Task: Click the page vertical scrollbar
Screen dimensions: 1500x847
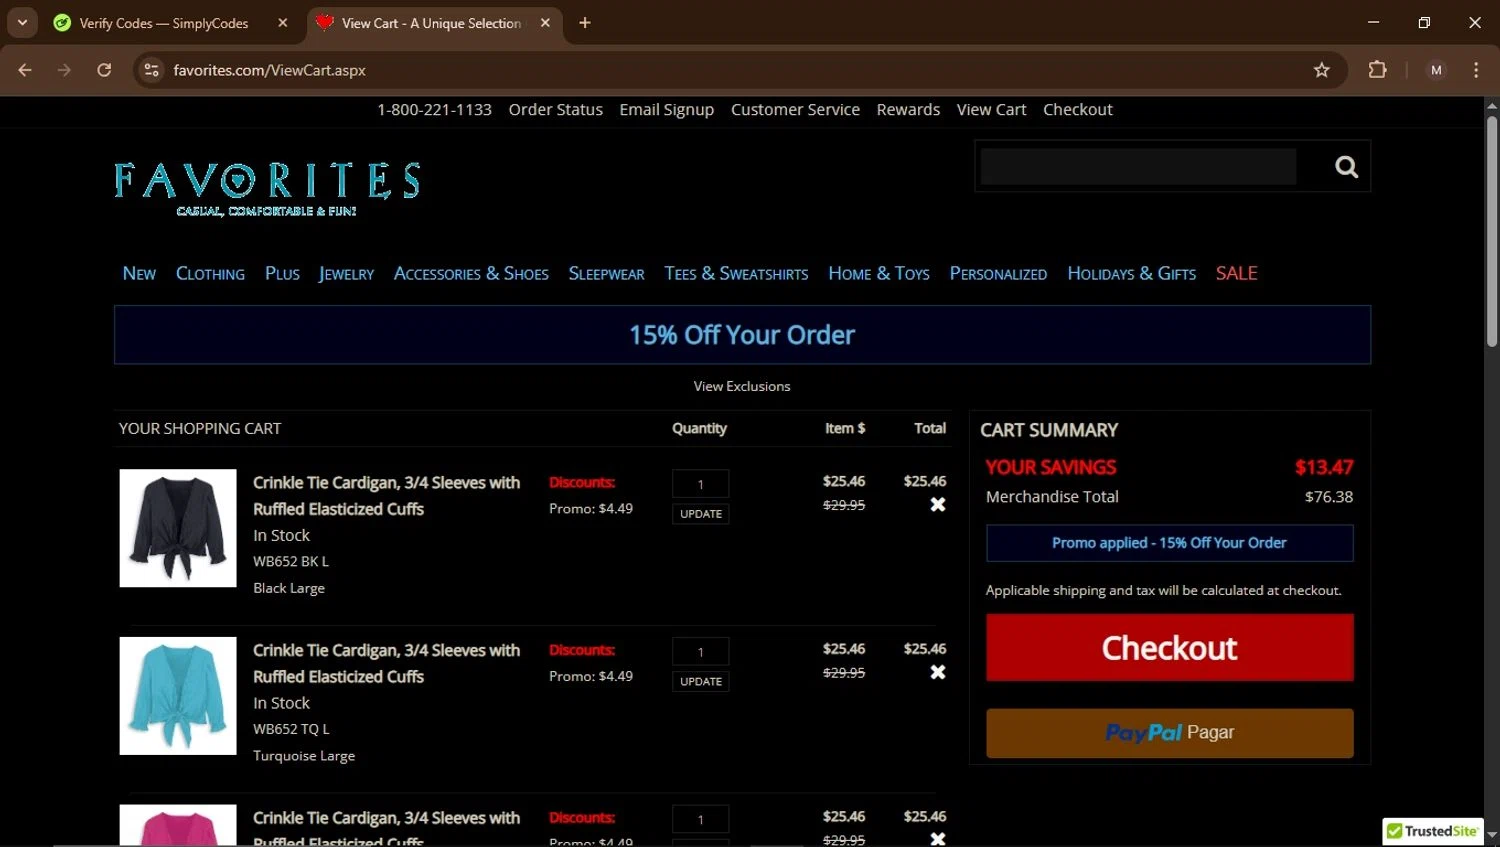Action: 1492,230
